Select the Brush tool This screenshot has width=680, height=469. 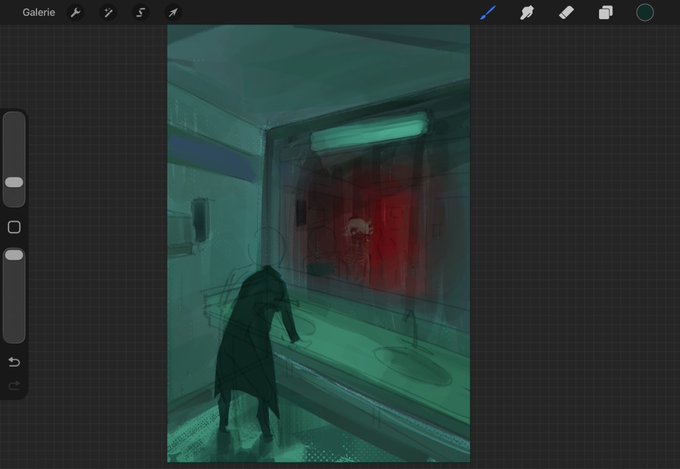click(x=488, y=13)
